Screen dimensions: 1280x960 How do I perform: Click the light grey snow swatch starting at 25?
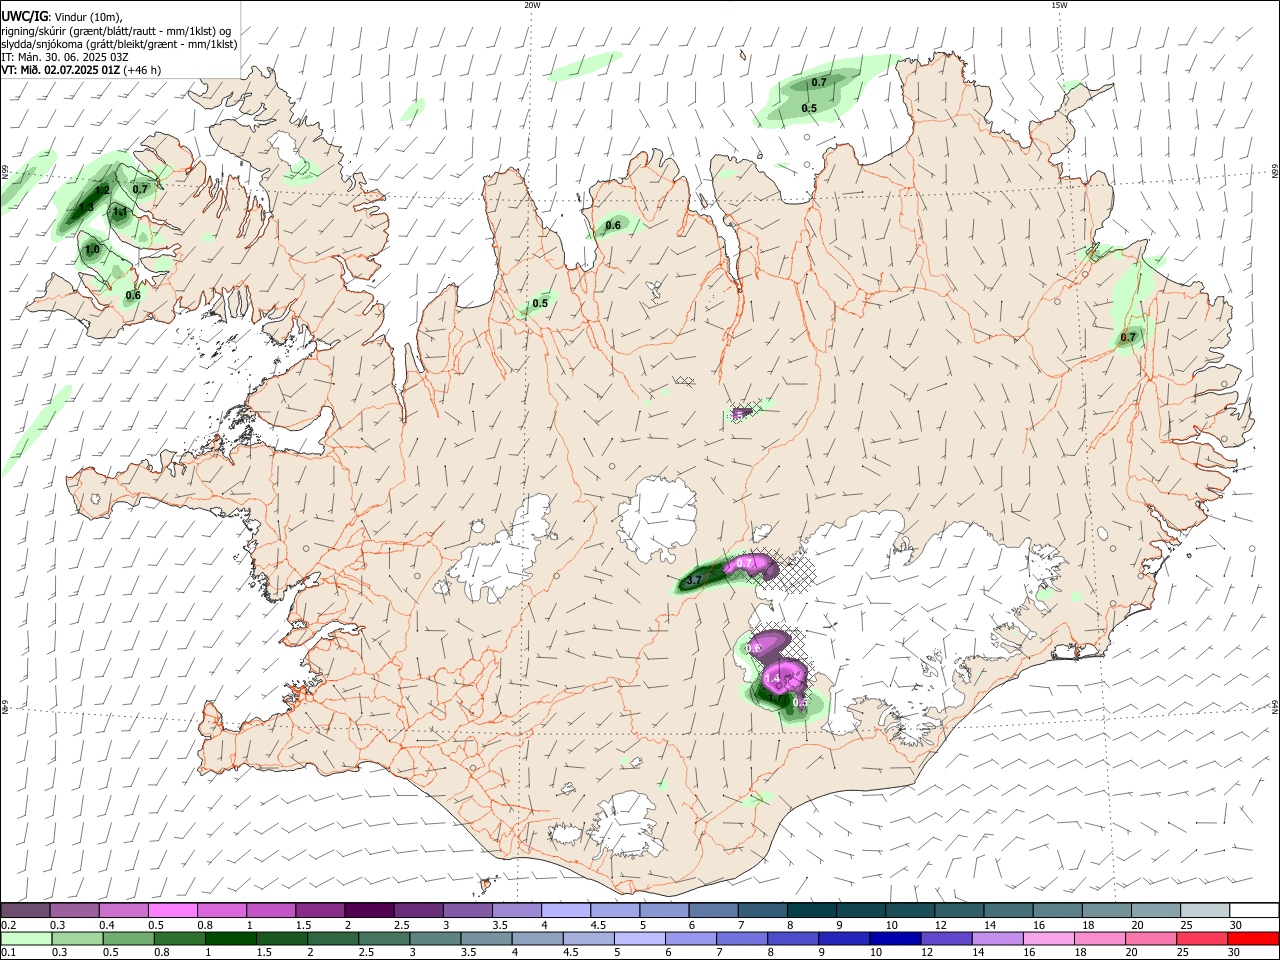tap(1206, 911)
